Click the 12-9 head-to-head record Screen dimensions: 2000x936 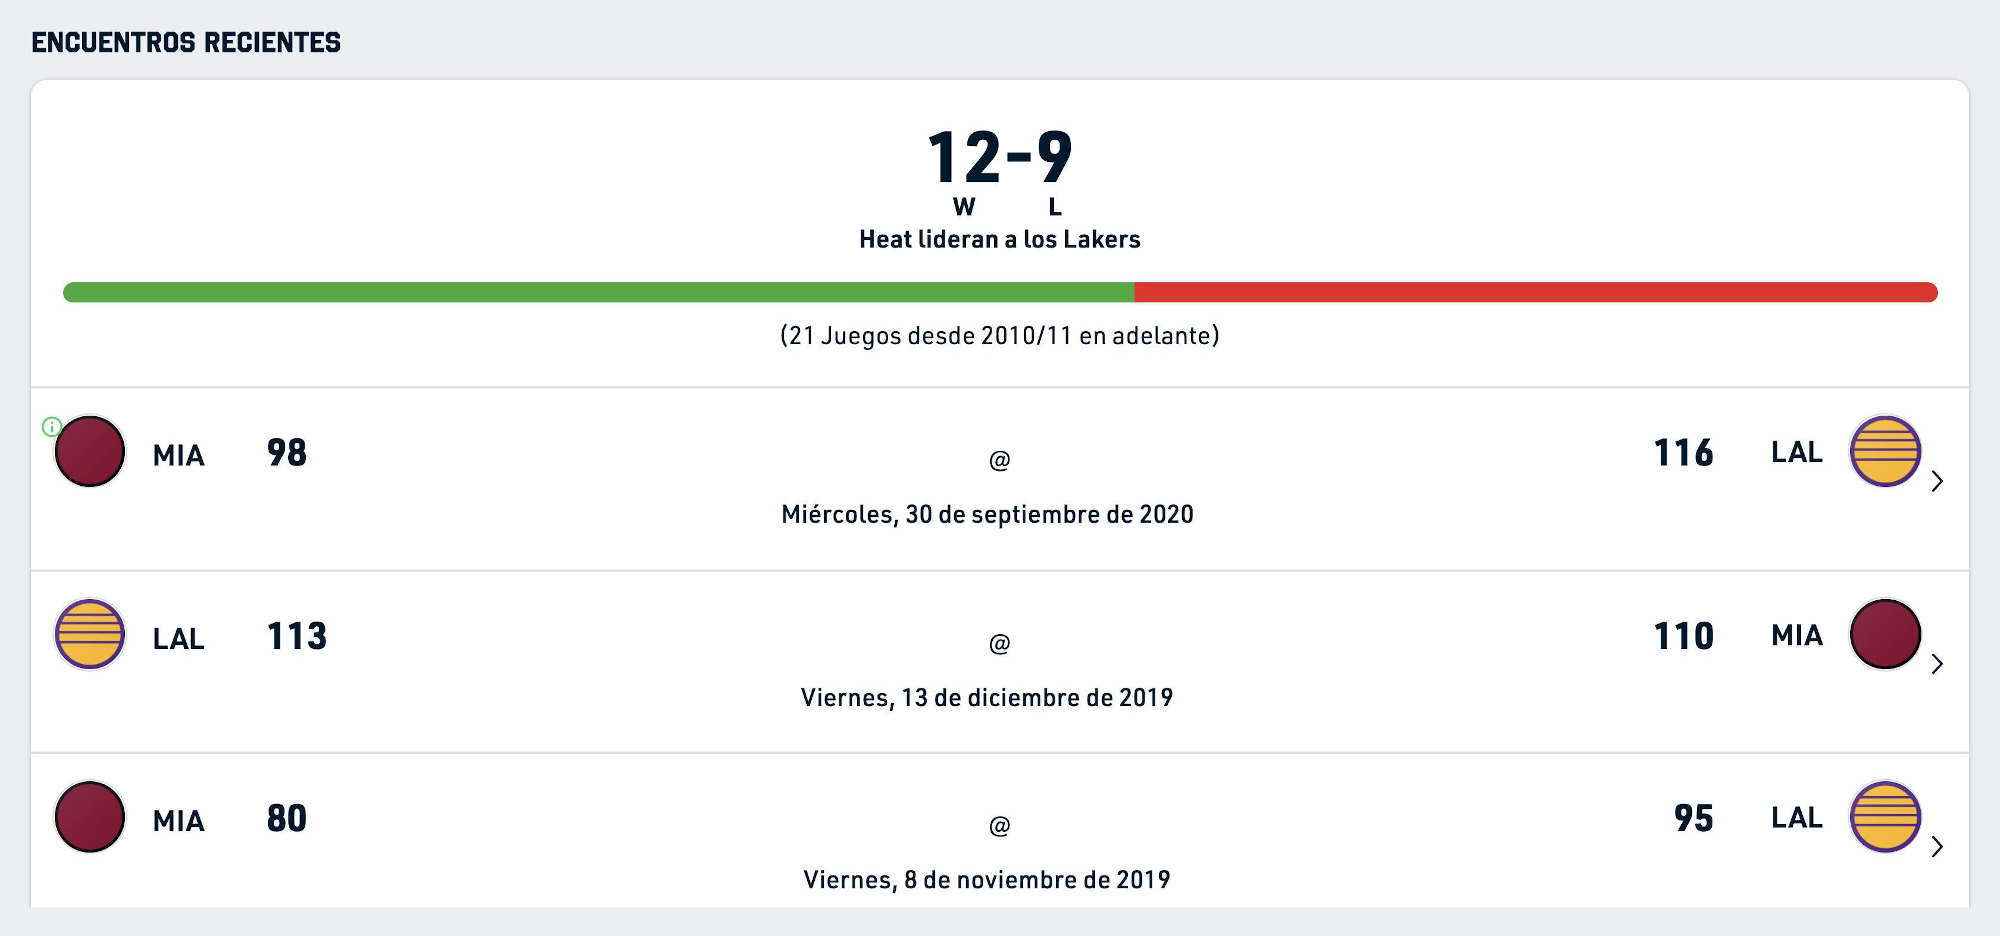1000,158
